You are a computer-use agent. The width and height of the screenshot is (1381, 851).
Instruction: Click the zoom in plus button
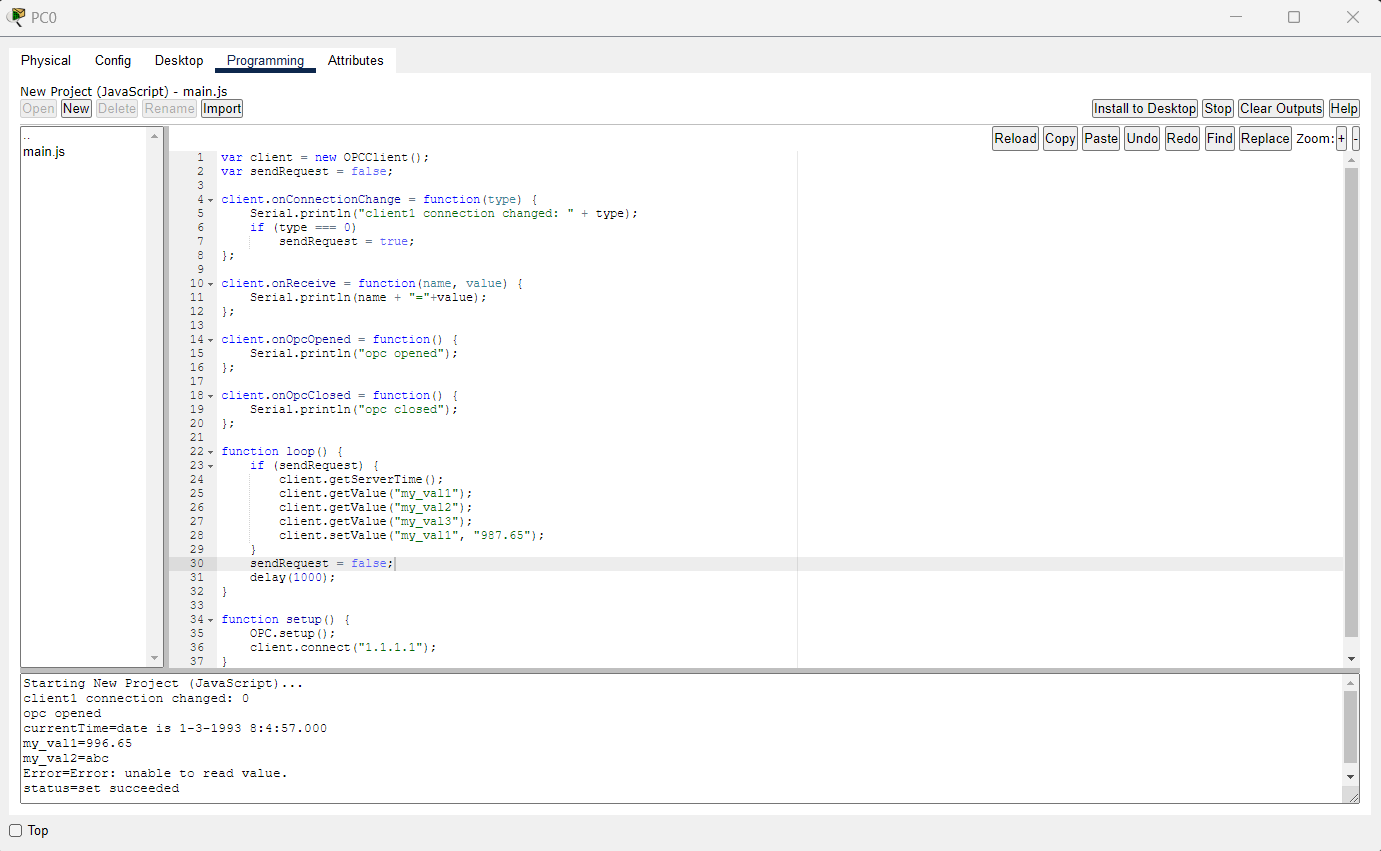pyautogui.click(x=1341, y=139)
